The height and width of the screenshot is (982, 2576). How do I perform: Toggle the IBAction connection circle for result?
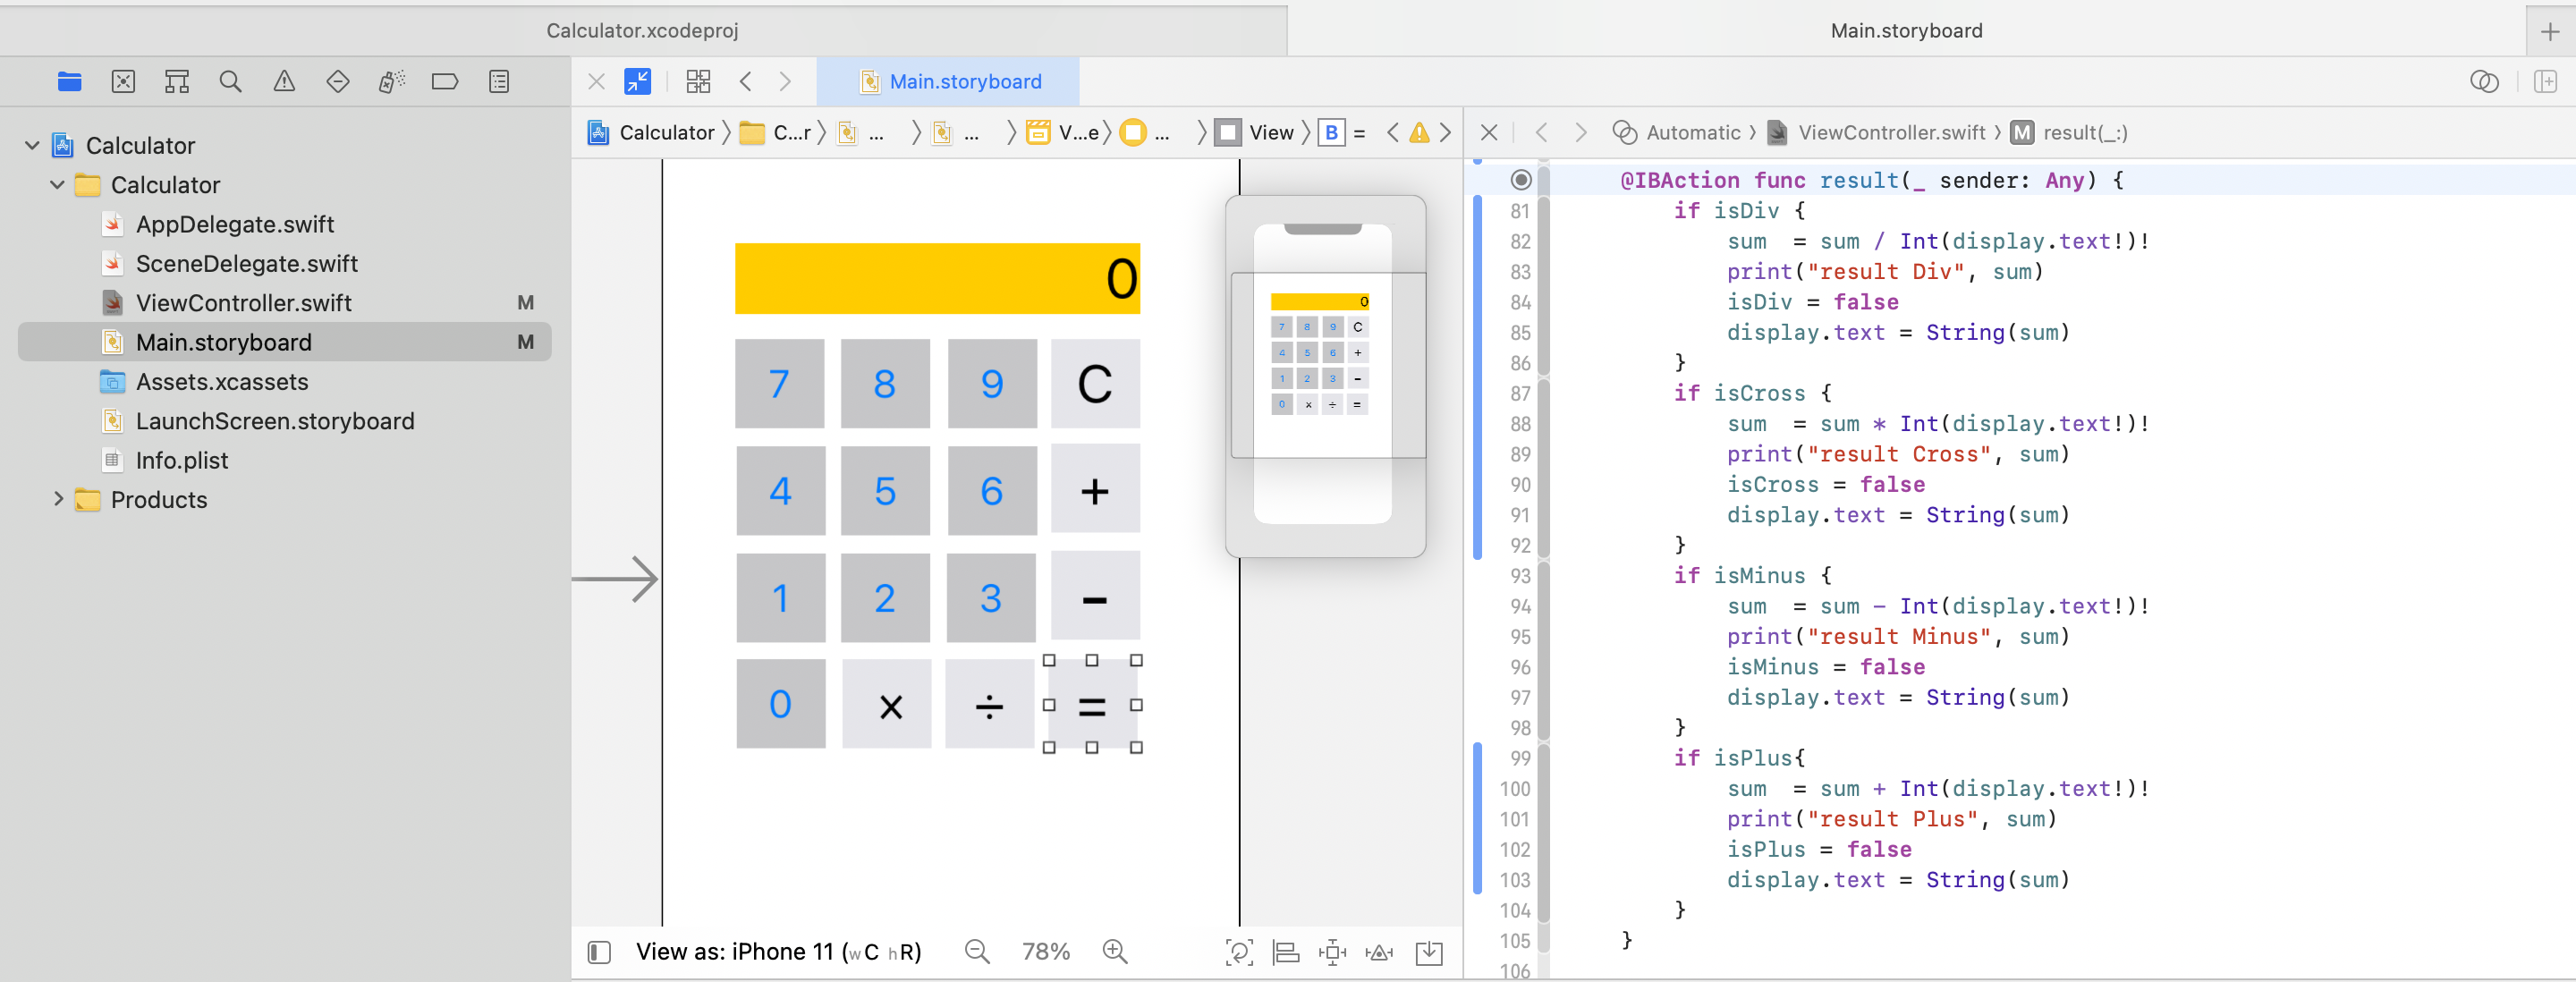click(1520, 180)
